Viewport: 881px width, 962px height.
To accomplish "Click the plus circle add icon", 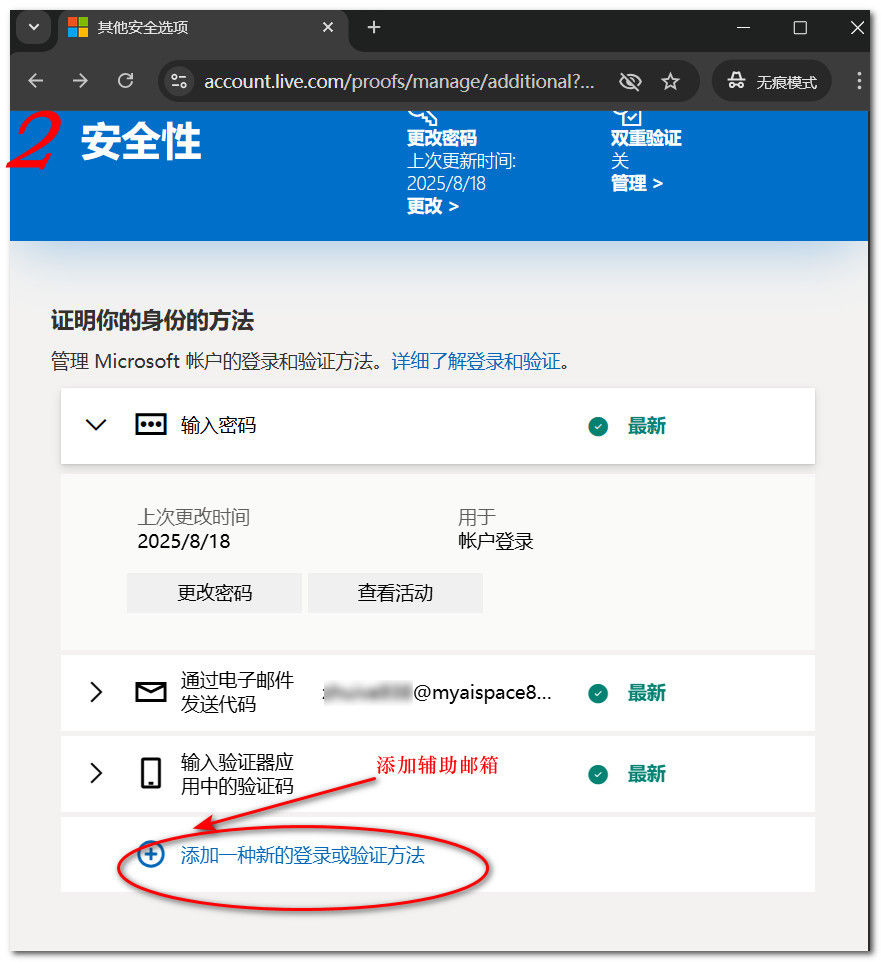I will click(151, 854).
